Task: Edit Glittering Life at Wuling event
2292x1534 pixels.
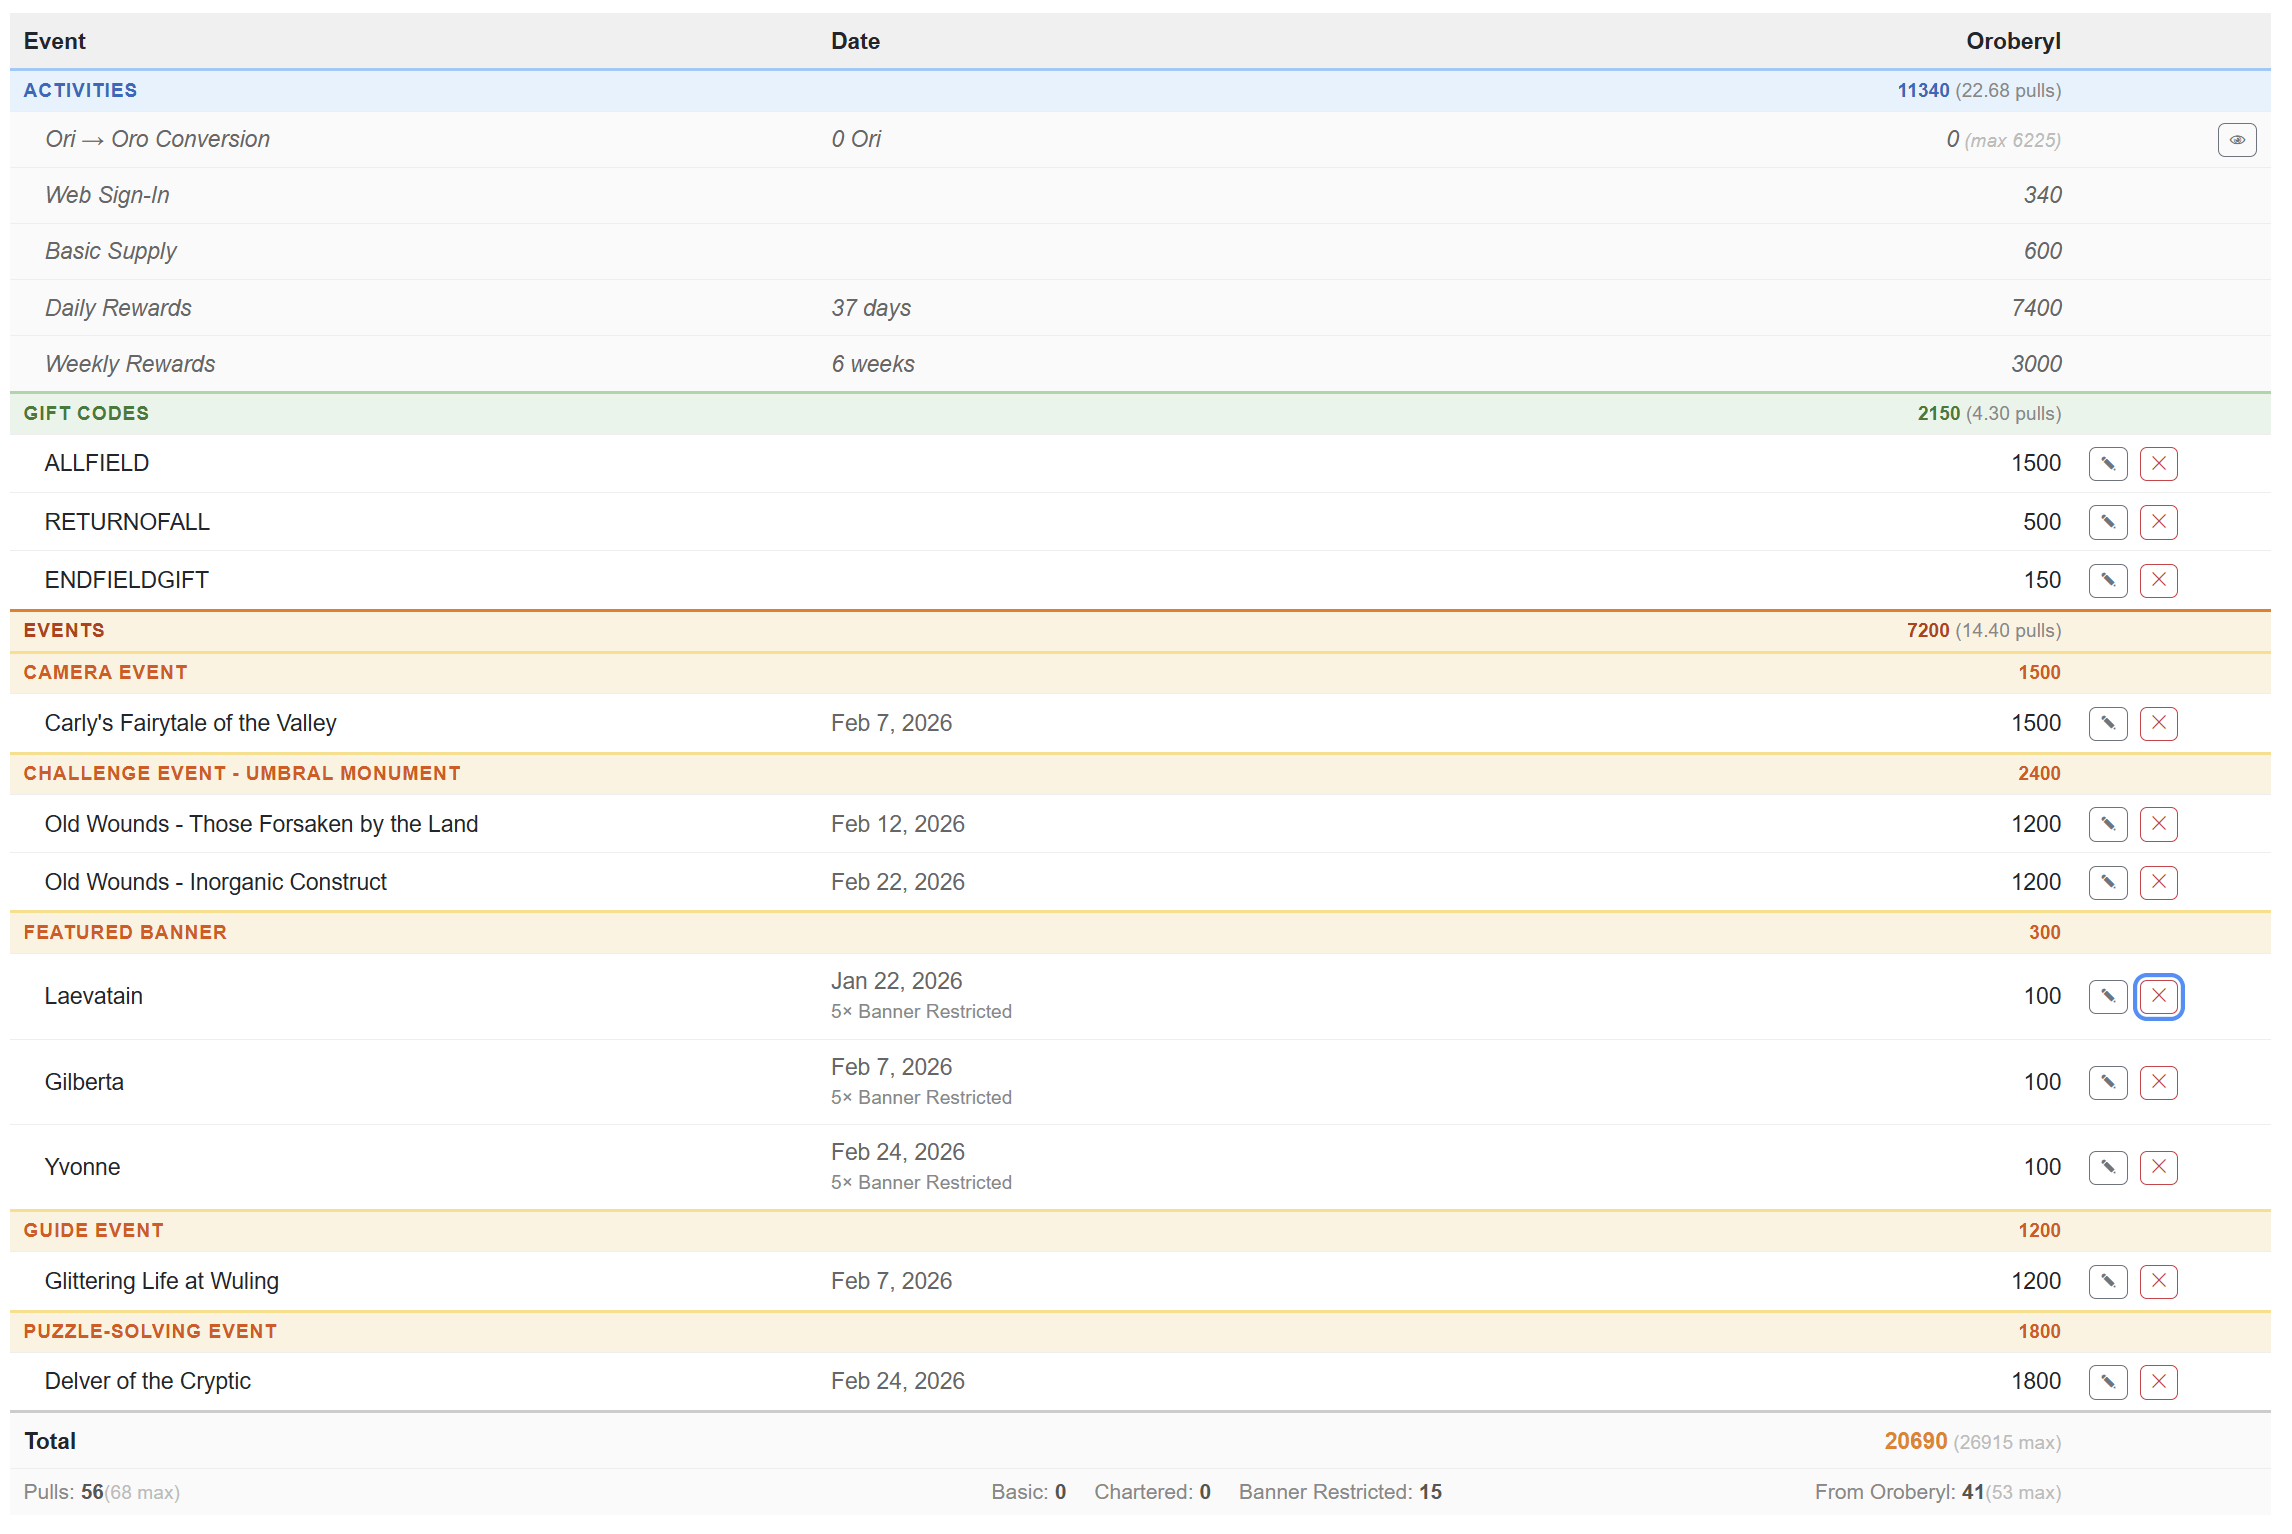Action: (2107, 1281)
